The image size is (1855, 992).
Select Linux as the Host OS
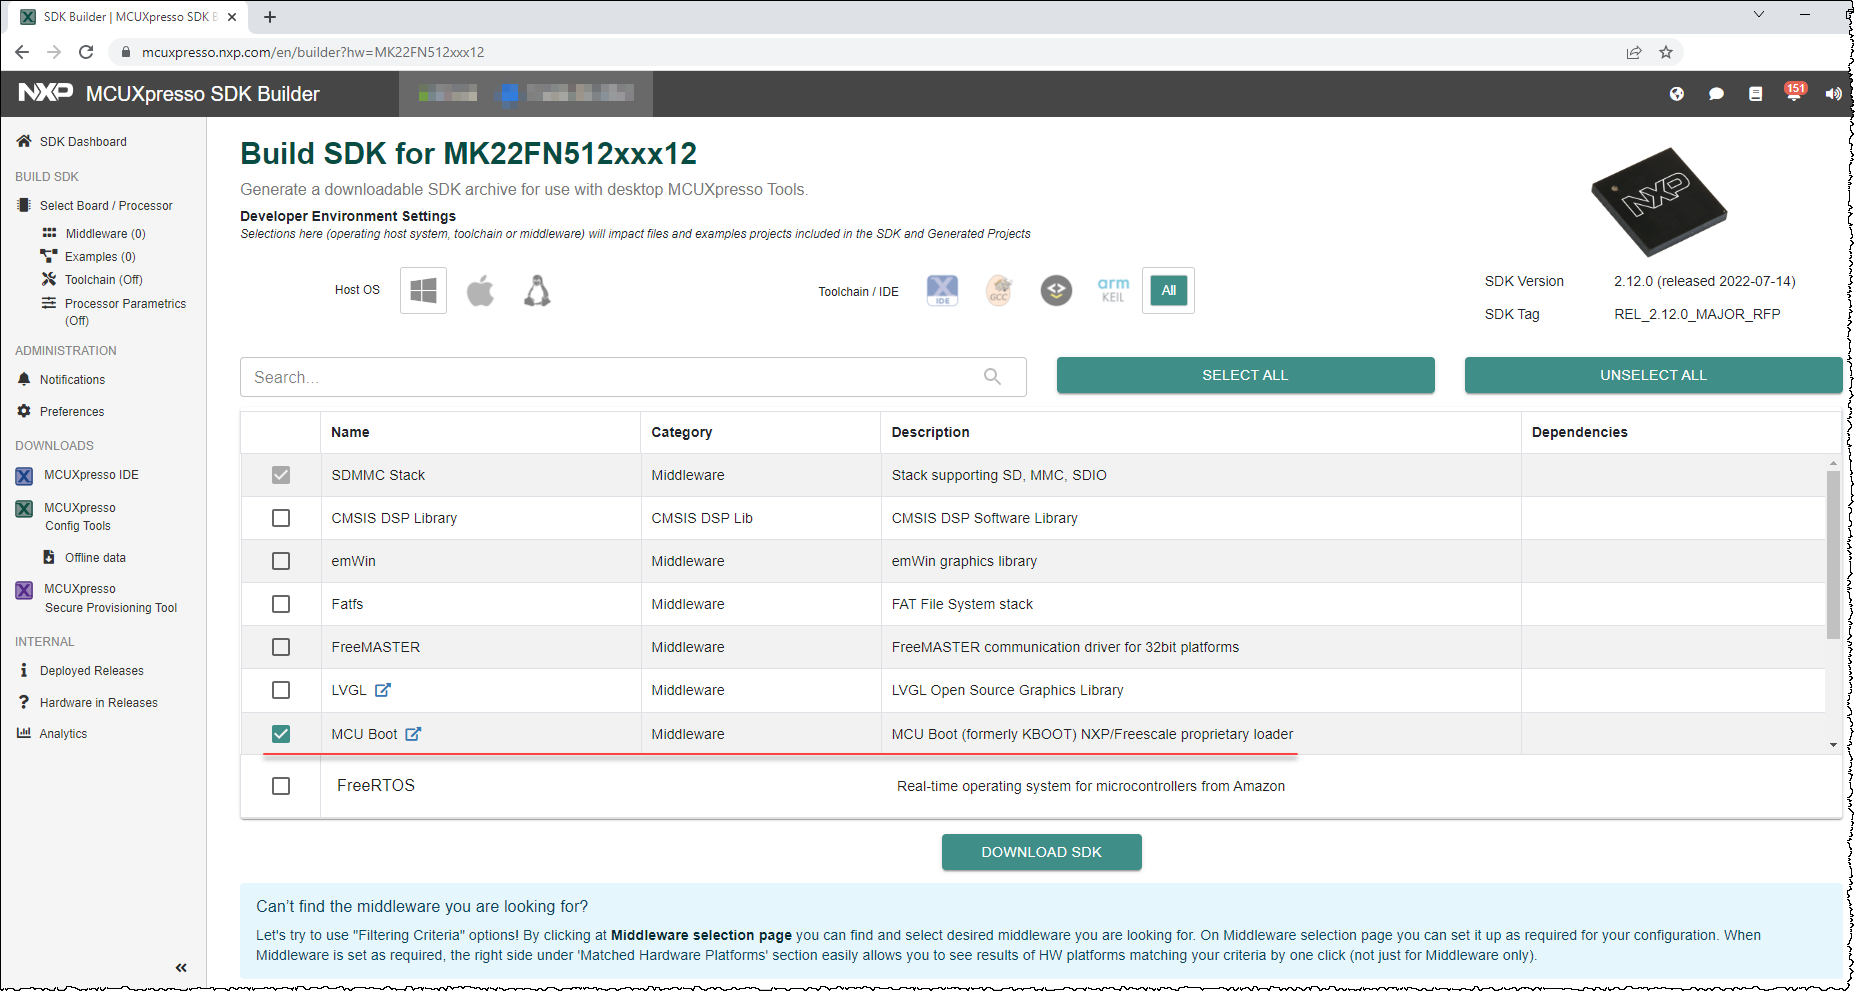537,290
